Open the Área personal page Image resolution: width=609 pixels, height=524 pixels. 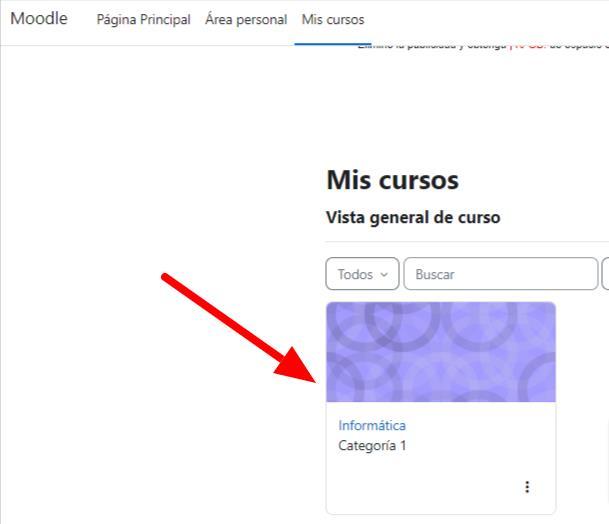coord(246,19)
